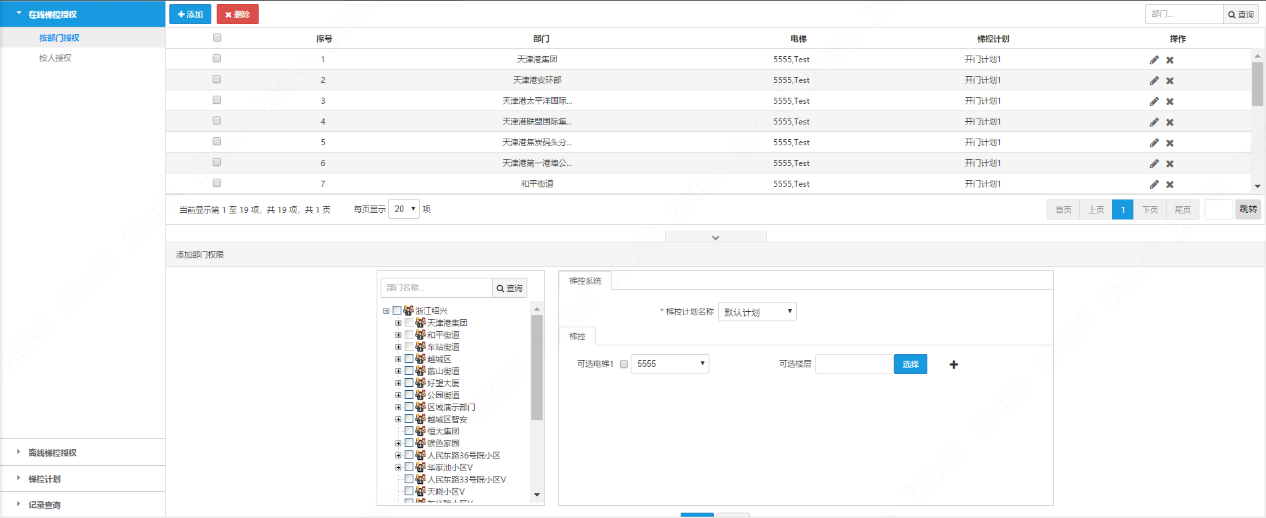The height and width of the screenshot is (518, 1266).
Task: Enable the 可选电梯1 checkbox
Action: pos(625,364)
